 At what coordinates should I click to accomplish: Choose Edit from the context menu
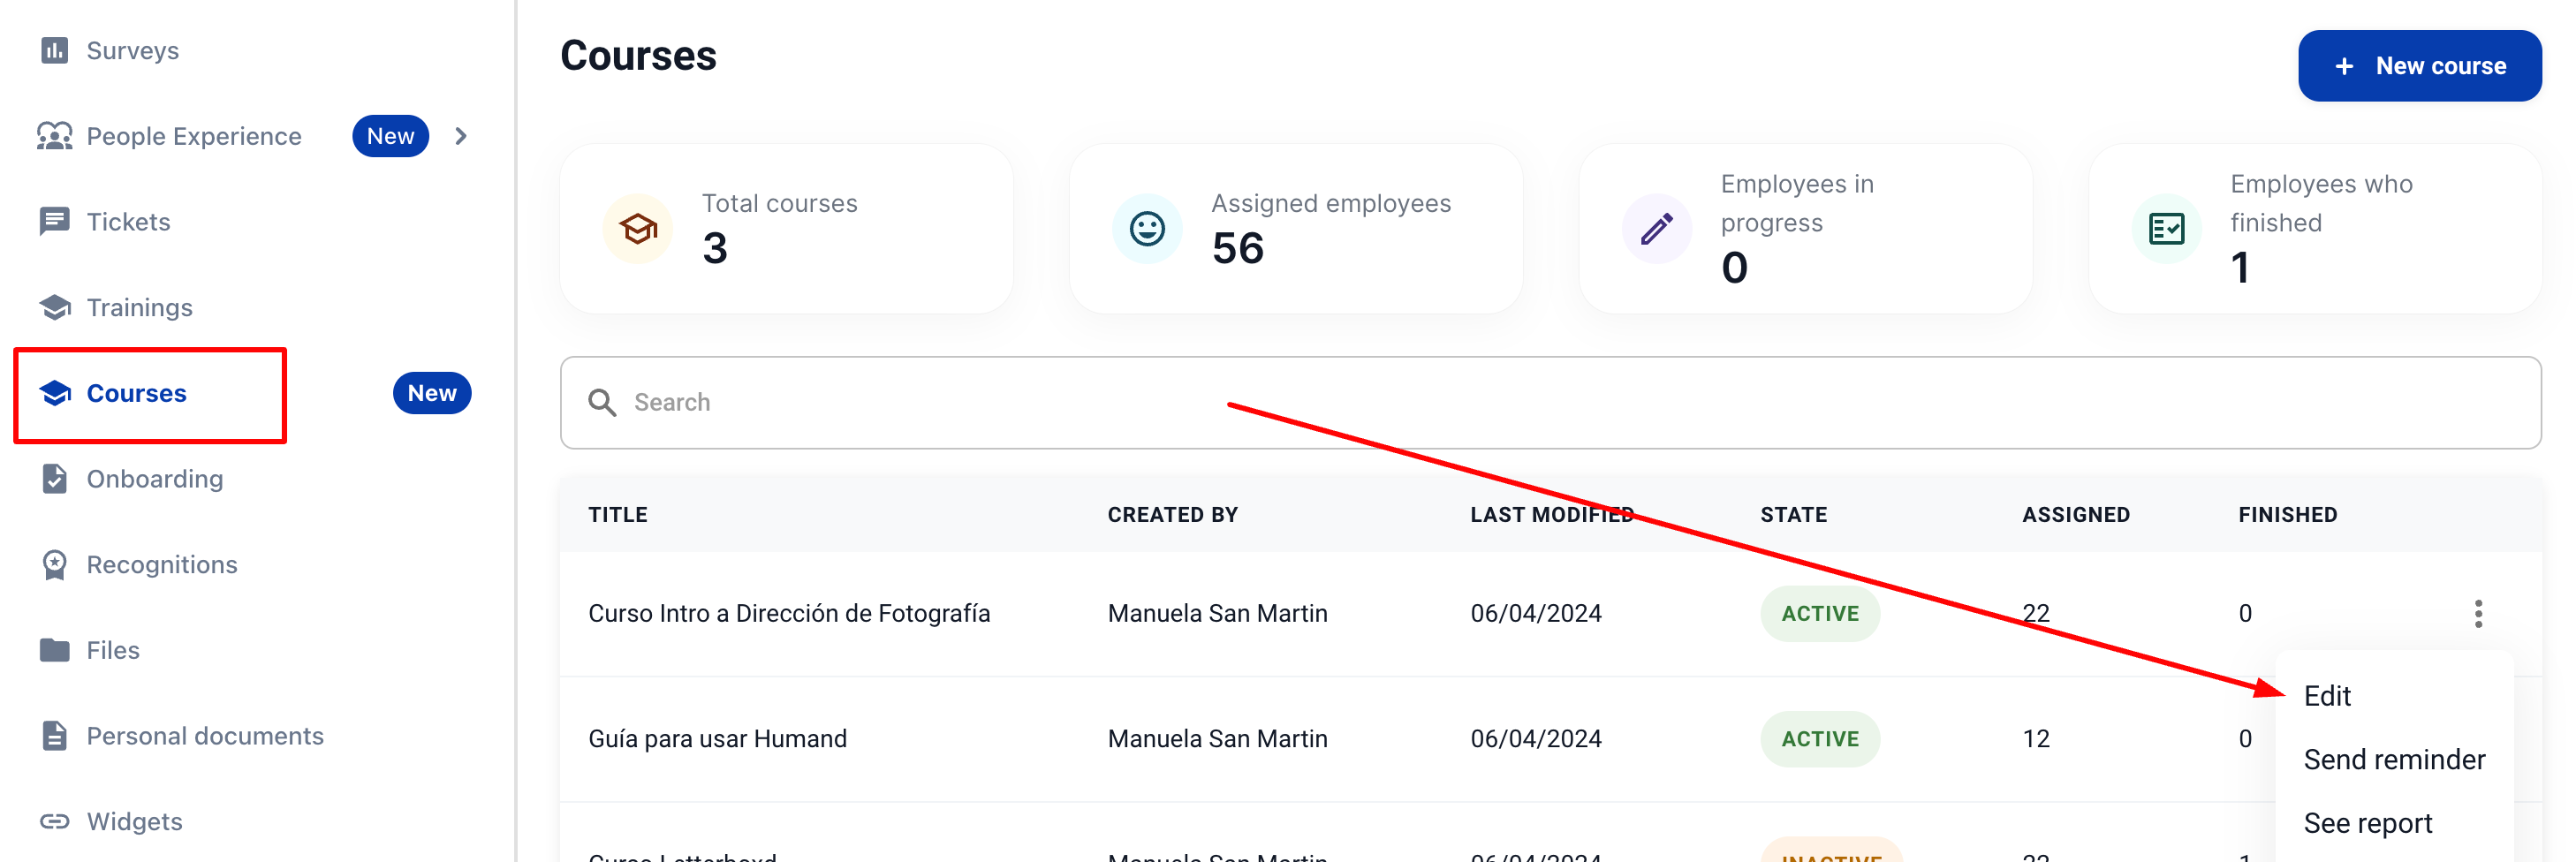click(x=2327, y=696)
